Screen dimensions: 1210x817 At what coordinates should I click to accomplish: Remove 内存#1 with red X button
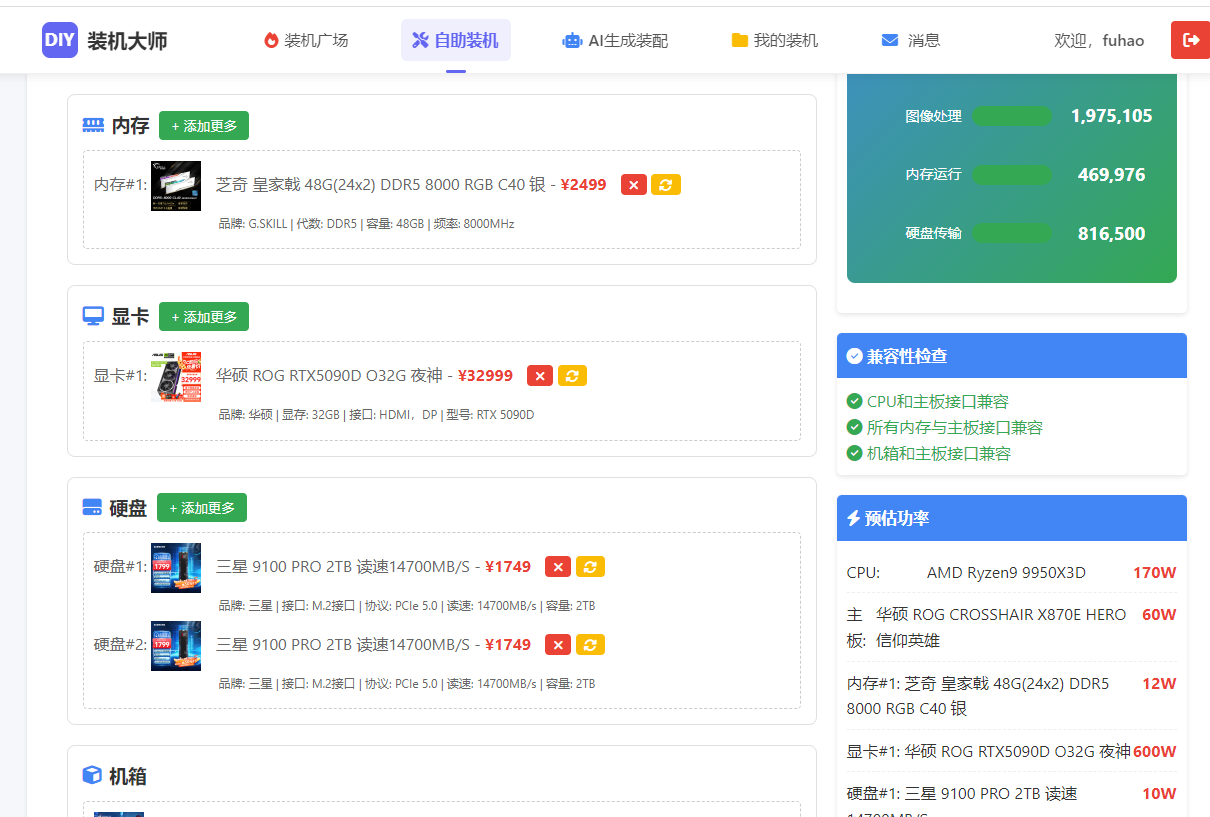coord(634,185)
